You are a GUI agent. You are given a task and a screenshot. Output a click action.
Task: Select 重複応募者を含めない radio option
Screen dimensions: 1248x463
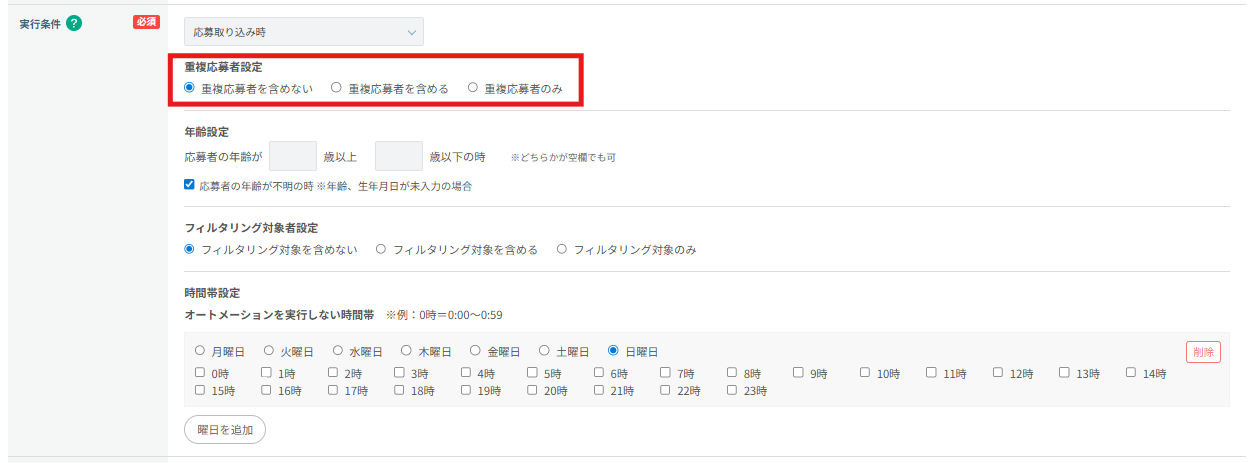[190, 88]
